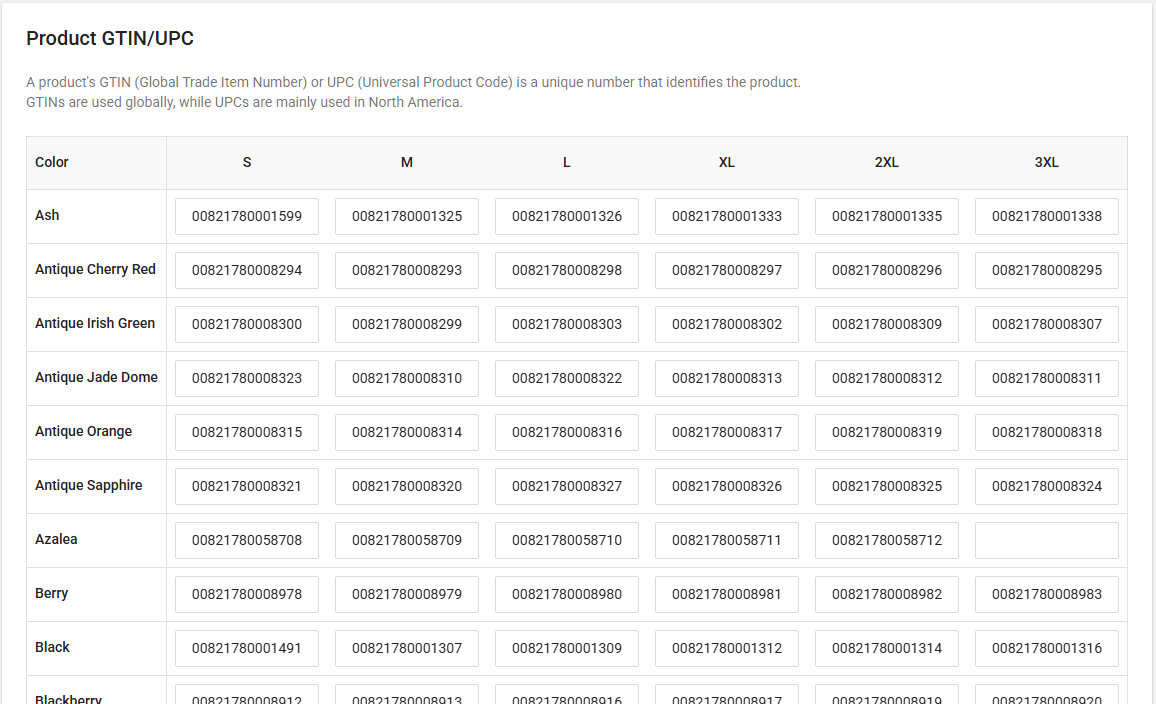Viewport: 1156px width, 704px height.
Task: Select the empty Azalea 3XL GTIN field
Action: tap(1046, 540)
